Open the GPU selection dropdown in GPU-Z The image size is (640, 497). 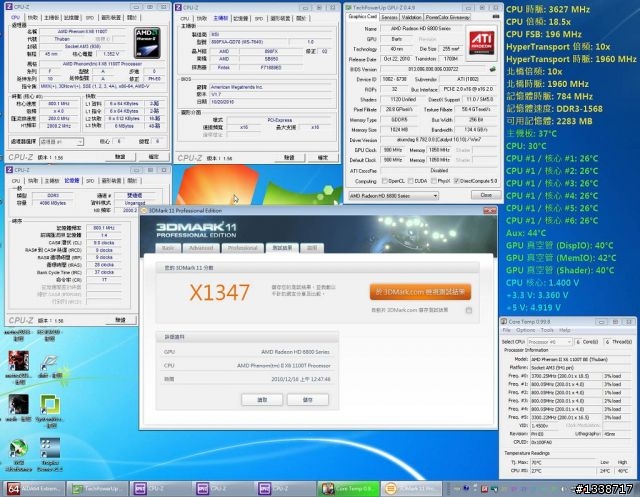point(393,196)
